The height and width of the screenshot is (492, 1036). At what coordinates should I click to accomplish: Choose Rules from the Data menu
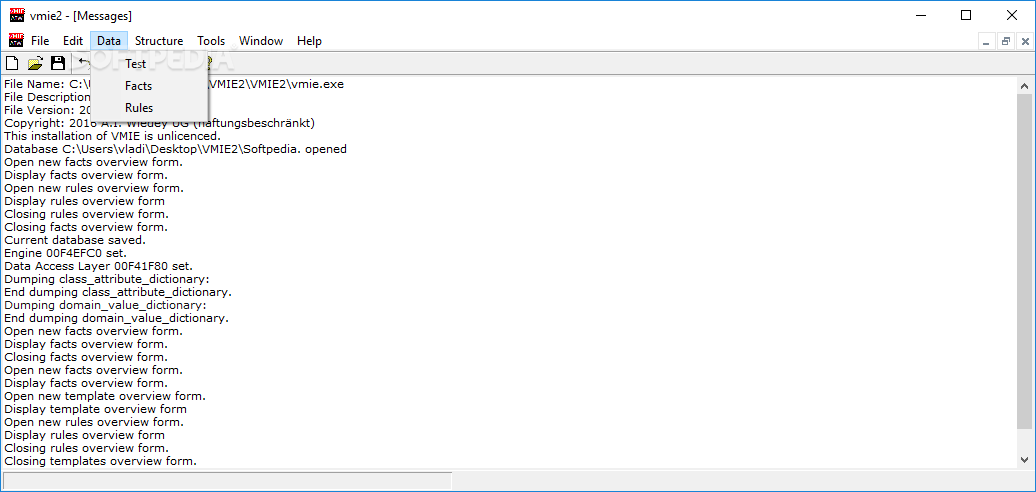click(x=149, y=108)
